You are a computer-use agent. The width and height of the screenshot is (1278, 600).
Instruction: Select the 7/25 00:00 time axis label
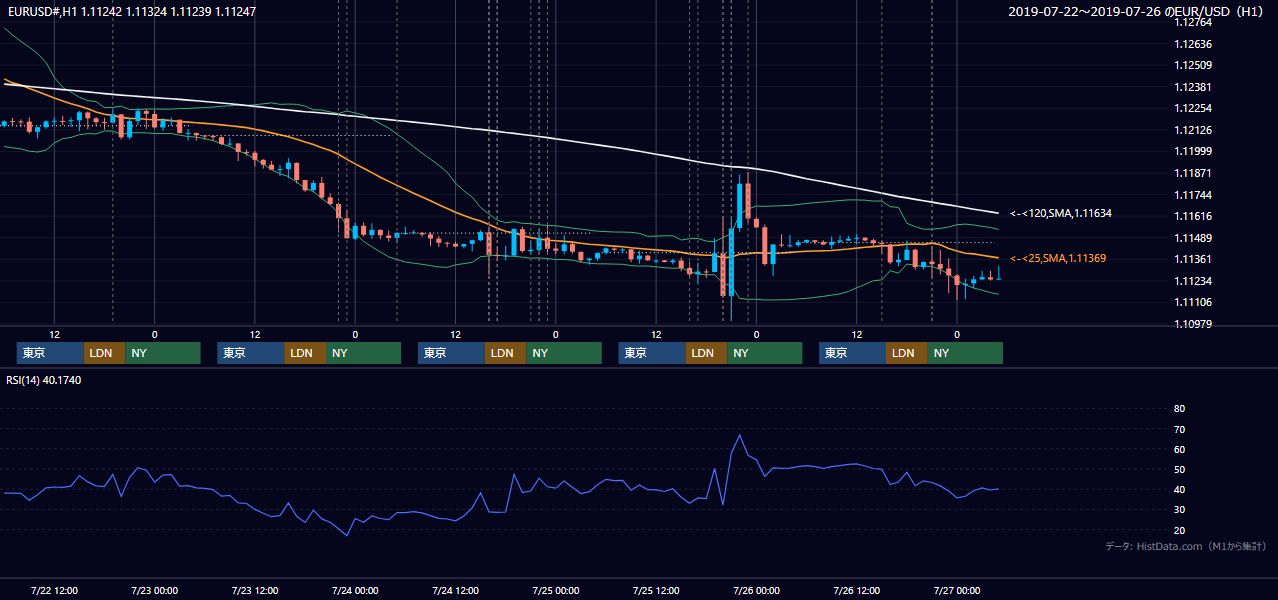556,590
